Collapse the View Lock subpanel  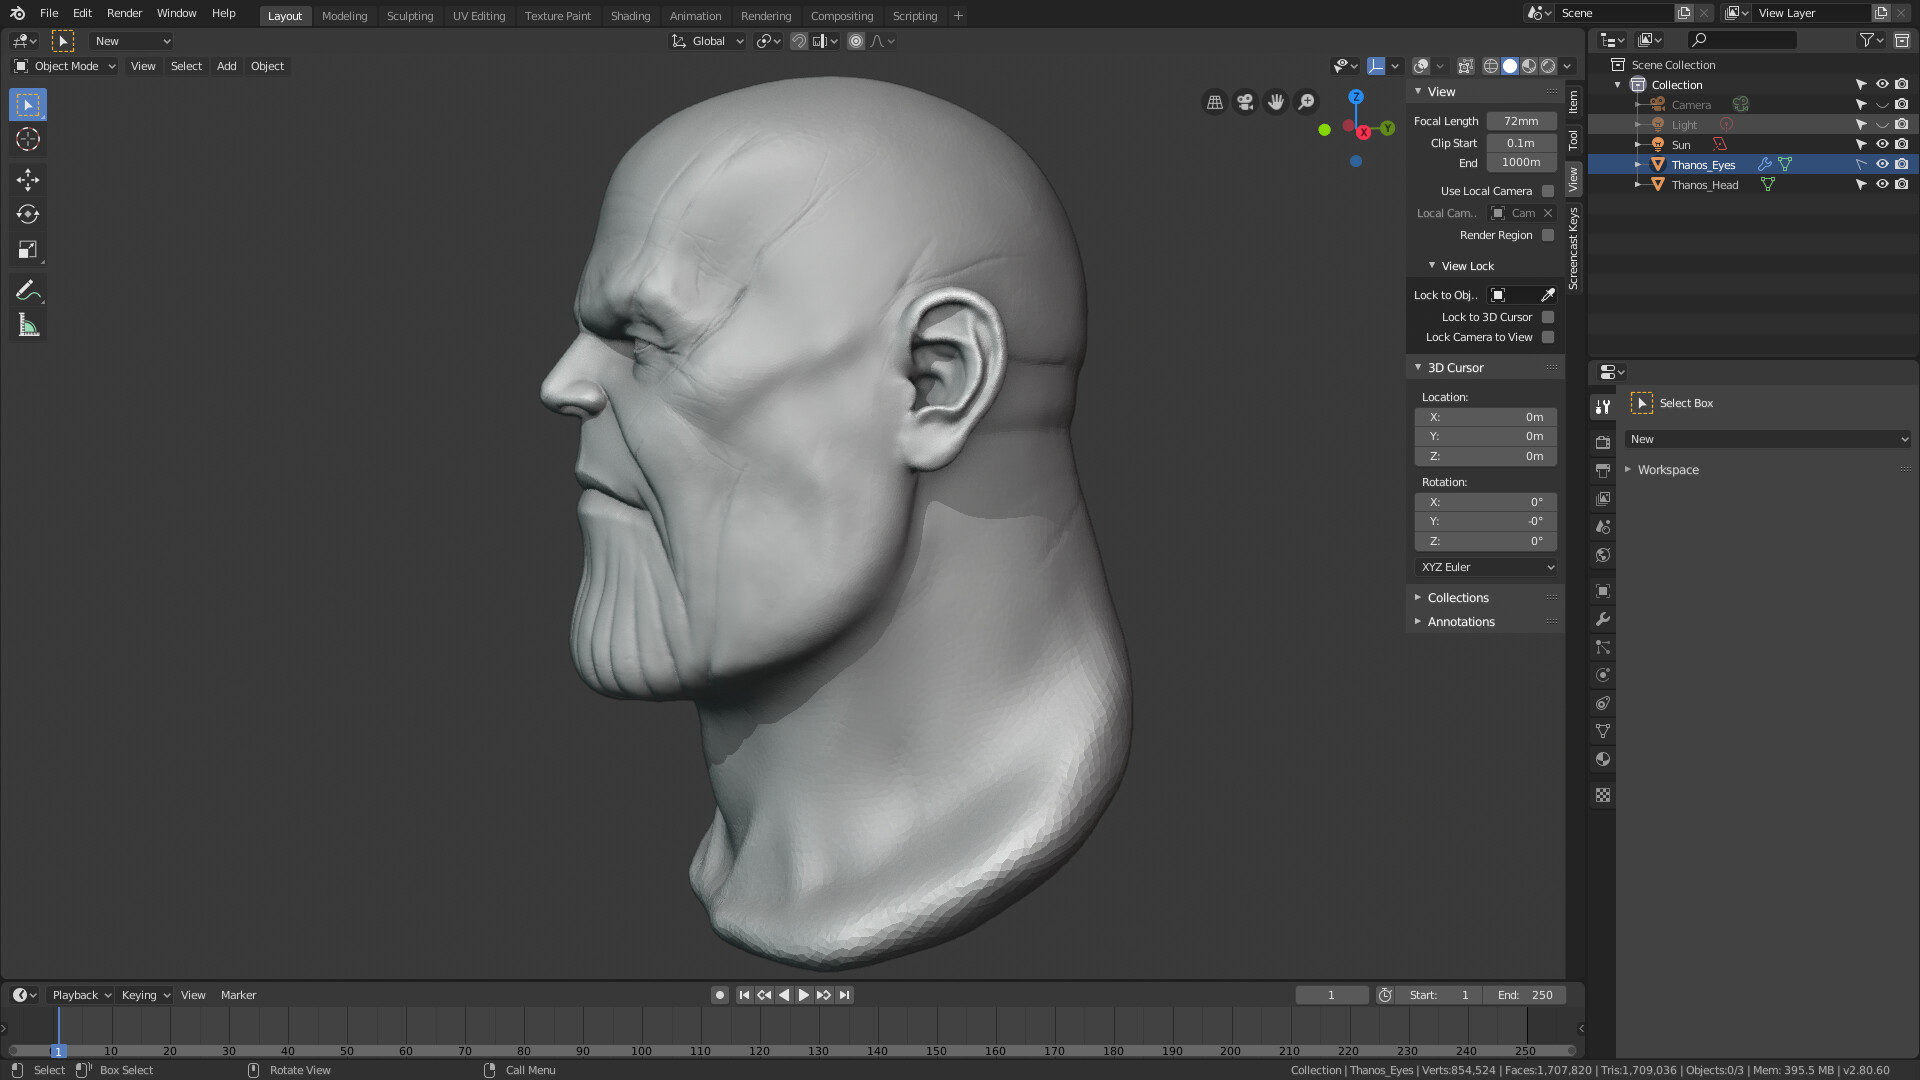[x=1467, y=266]
